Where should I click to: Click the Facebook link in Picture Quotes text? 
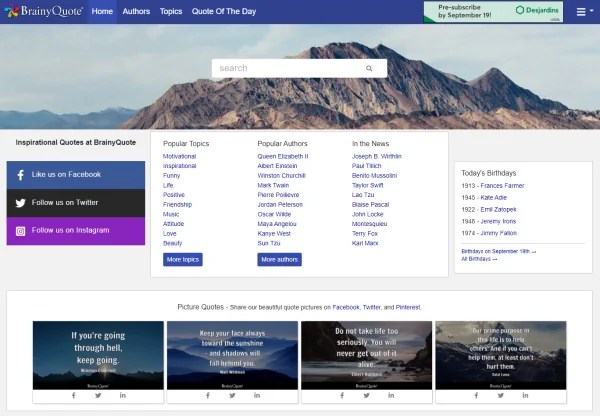pyautogui.click(x=346, y=307)
